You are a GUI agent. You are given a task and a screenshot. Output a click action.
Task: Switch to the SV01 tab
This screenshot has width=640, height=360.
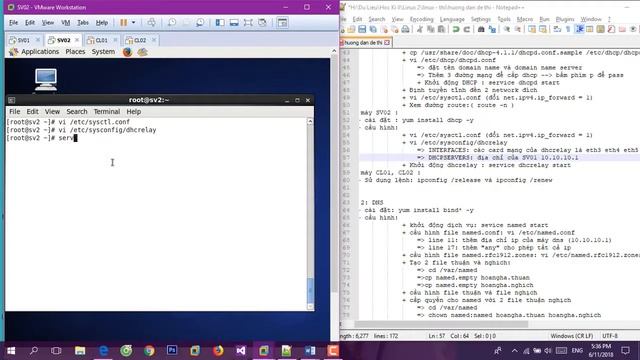click(x=23, y=40)
